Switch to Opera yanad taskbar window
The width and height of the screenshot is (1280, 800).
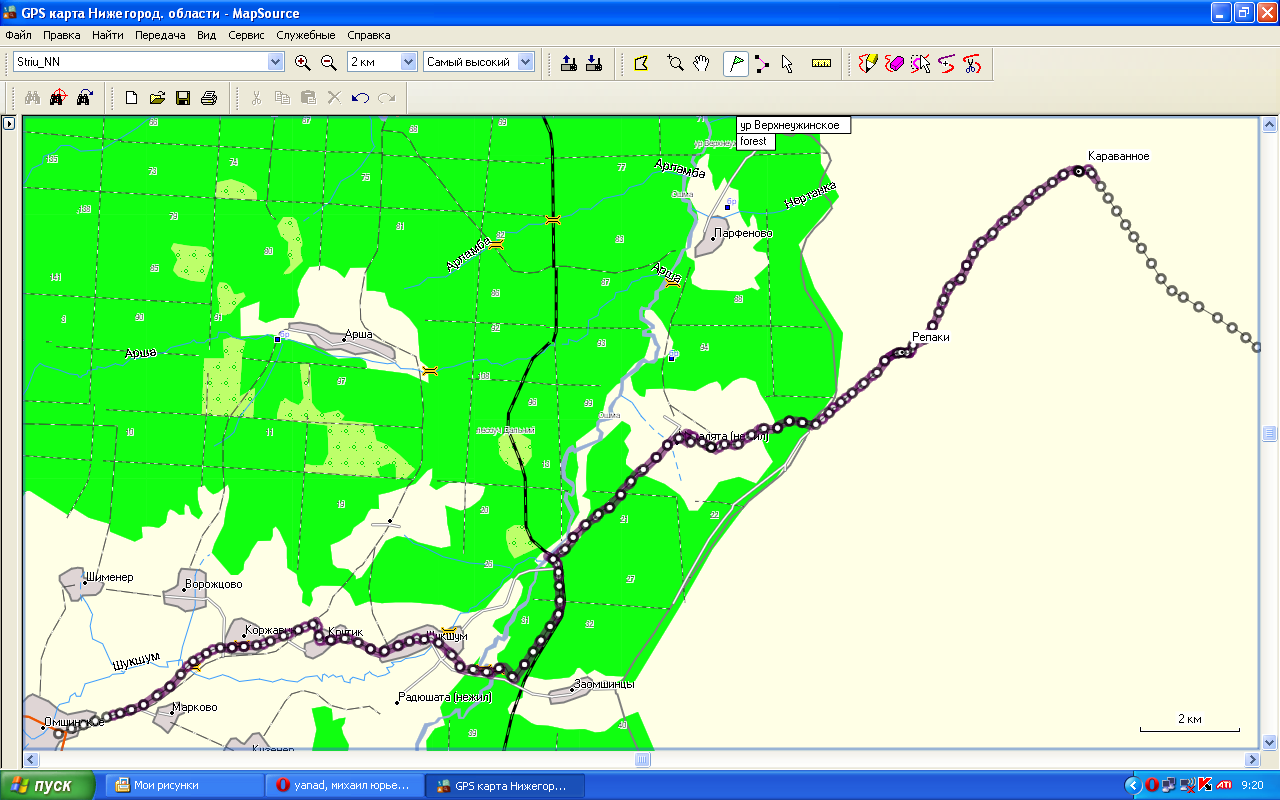pos(344,786)
